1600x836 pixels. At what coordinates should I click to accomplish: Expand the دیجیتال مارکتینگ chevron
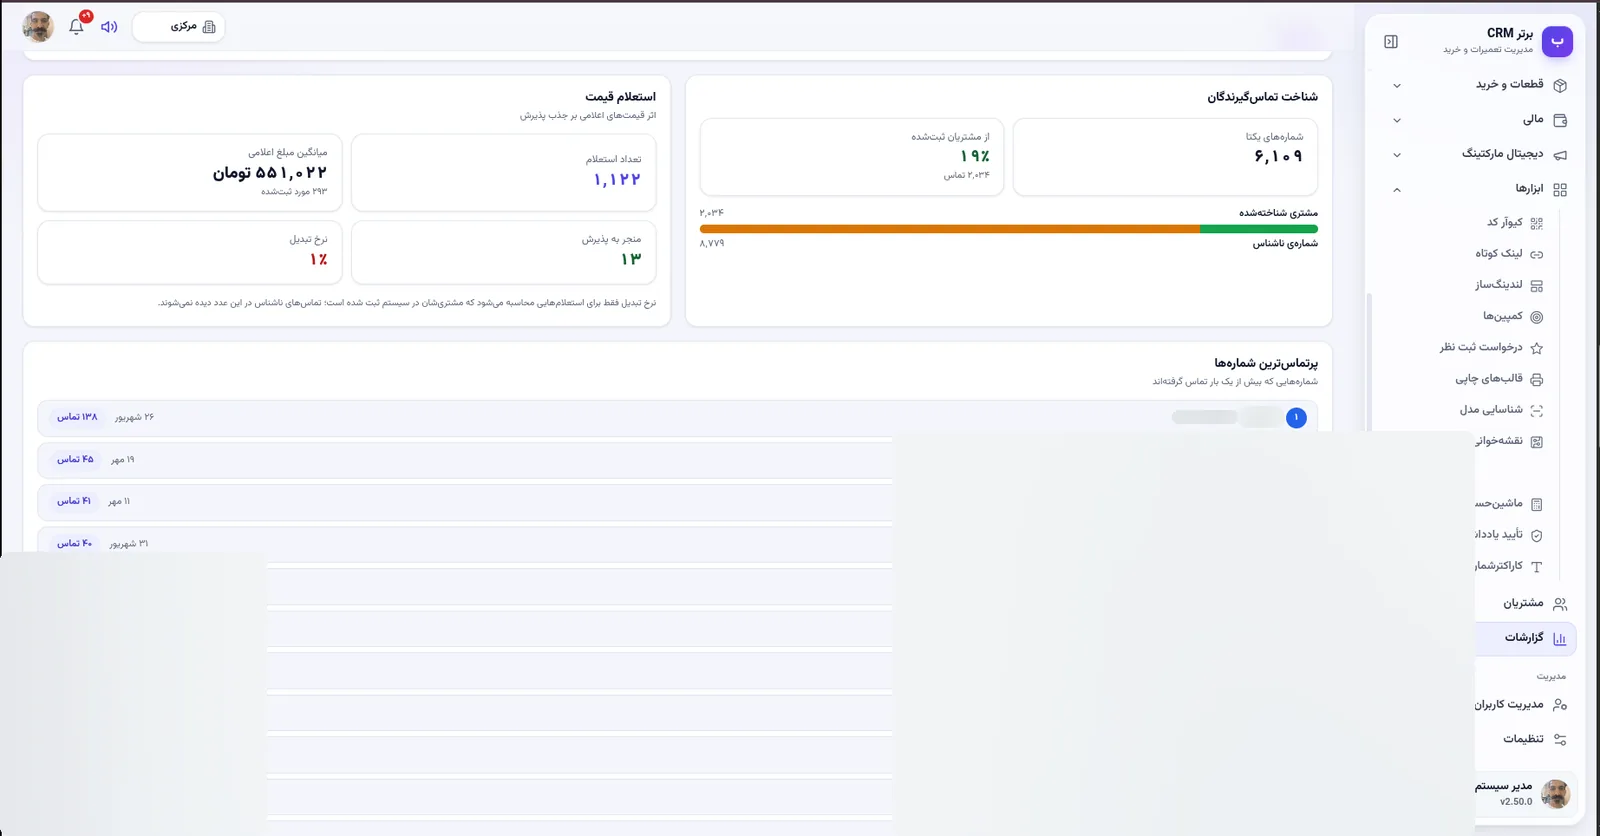point(1397,155)
